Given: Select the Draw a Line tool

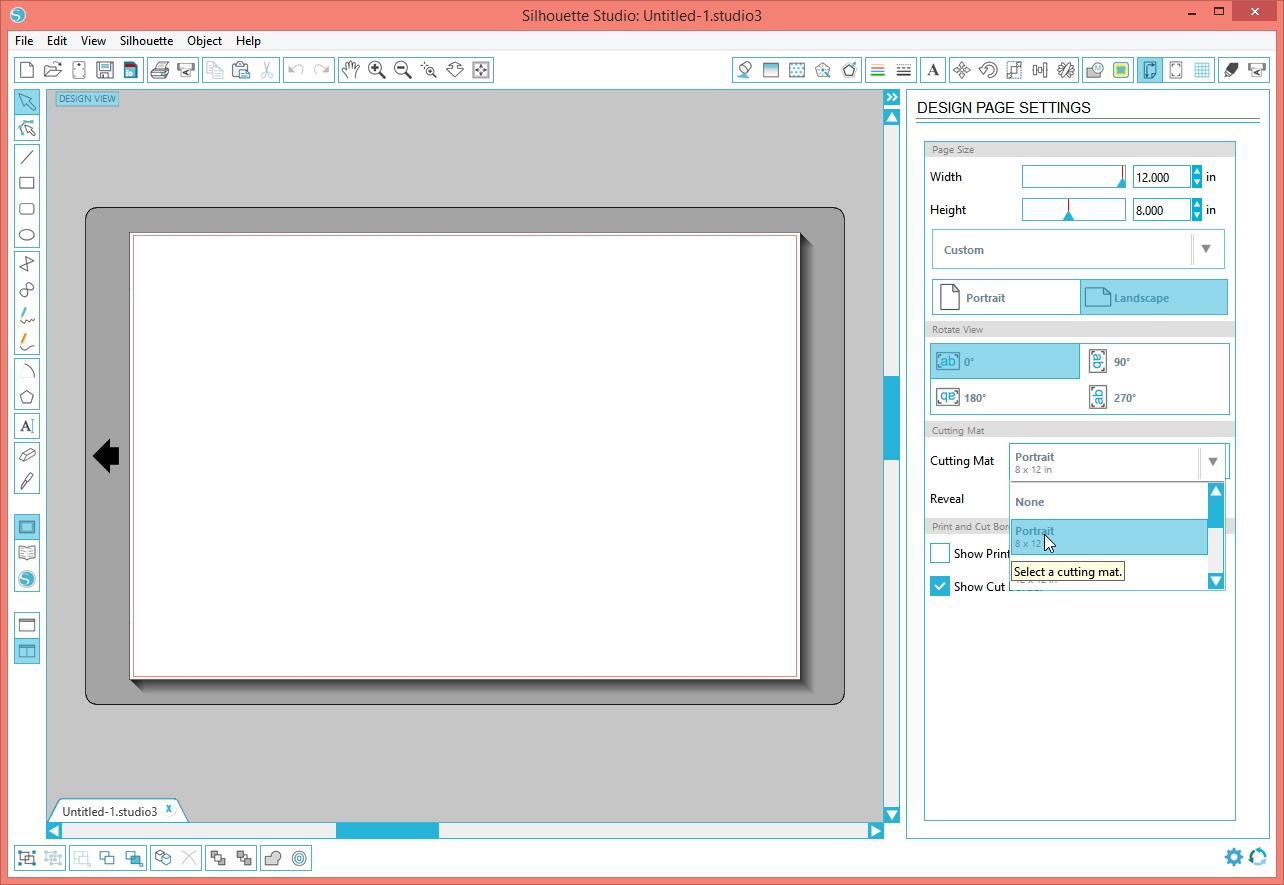Looking at the screenshot, I should 28,157.
